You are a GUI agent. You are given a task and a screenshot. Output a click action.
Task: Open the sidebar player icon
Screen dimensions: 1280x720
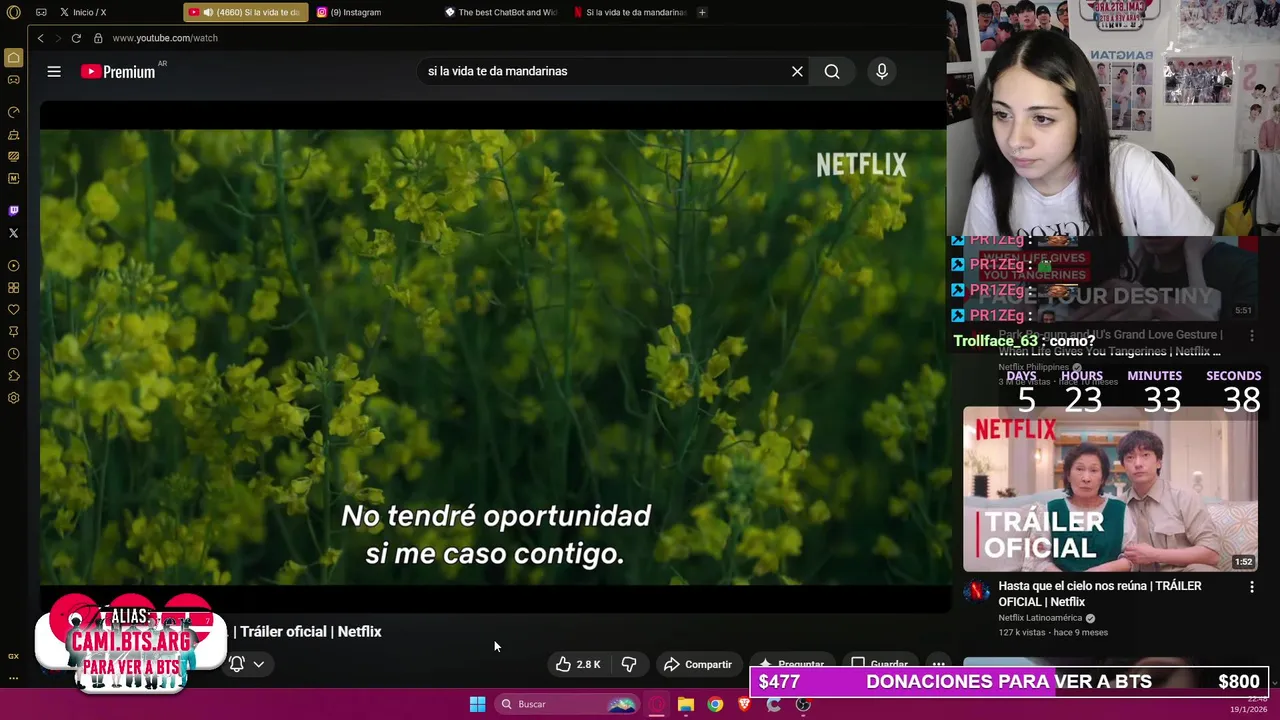tap(13, 266)
